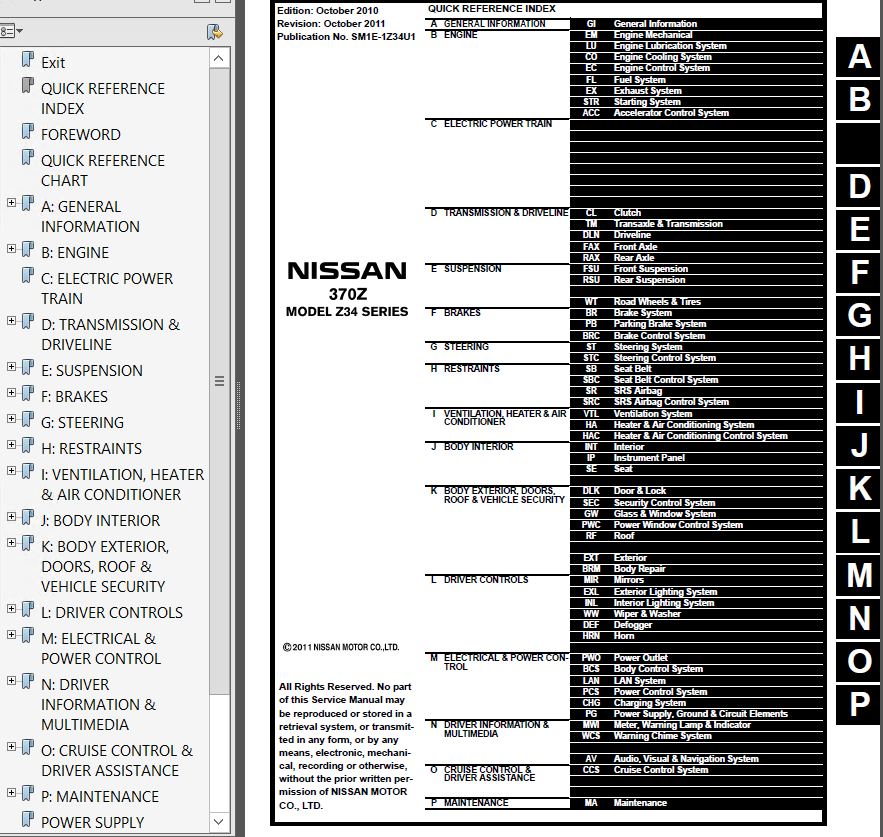Expand the J: BODY INTERIOR bookmark
The image size is (883, 837).
(x=11, y=517)
